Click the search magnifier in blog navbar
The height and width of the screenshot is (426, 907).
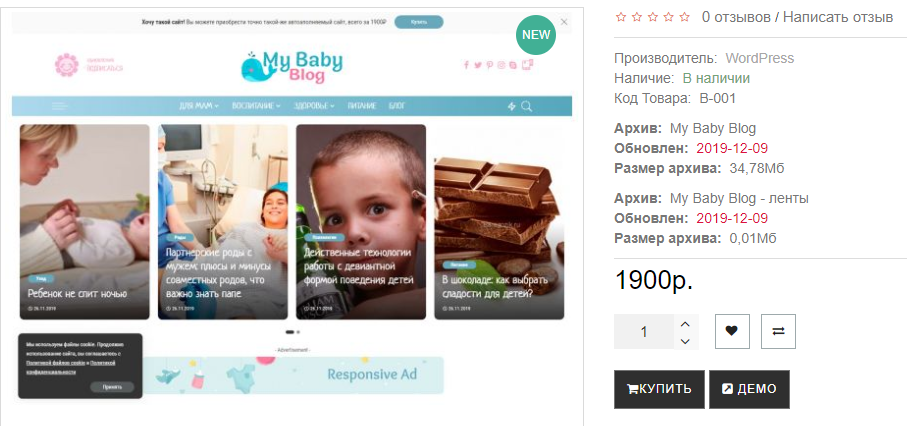coord(526,106)
